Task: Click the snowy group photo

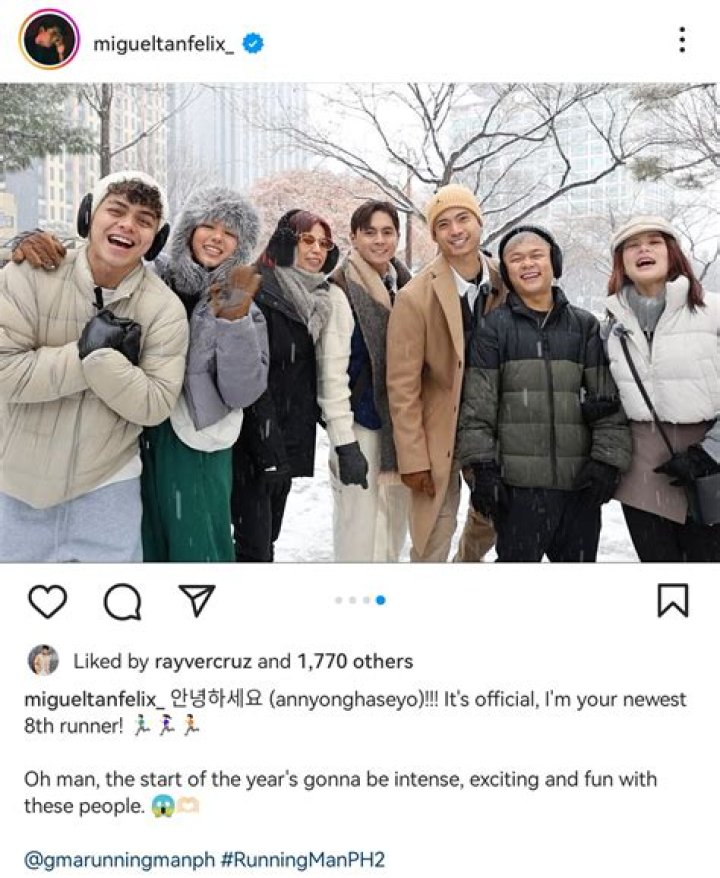Action: click(360, 323)
